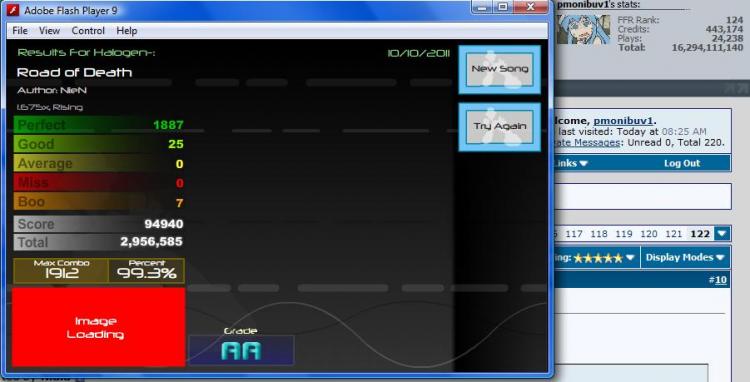
Task: Click the Log Out link
Action: 682,163
